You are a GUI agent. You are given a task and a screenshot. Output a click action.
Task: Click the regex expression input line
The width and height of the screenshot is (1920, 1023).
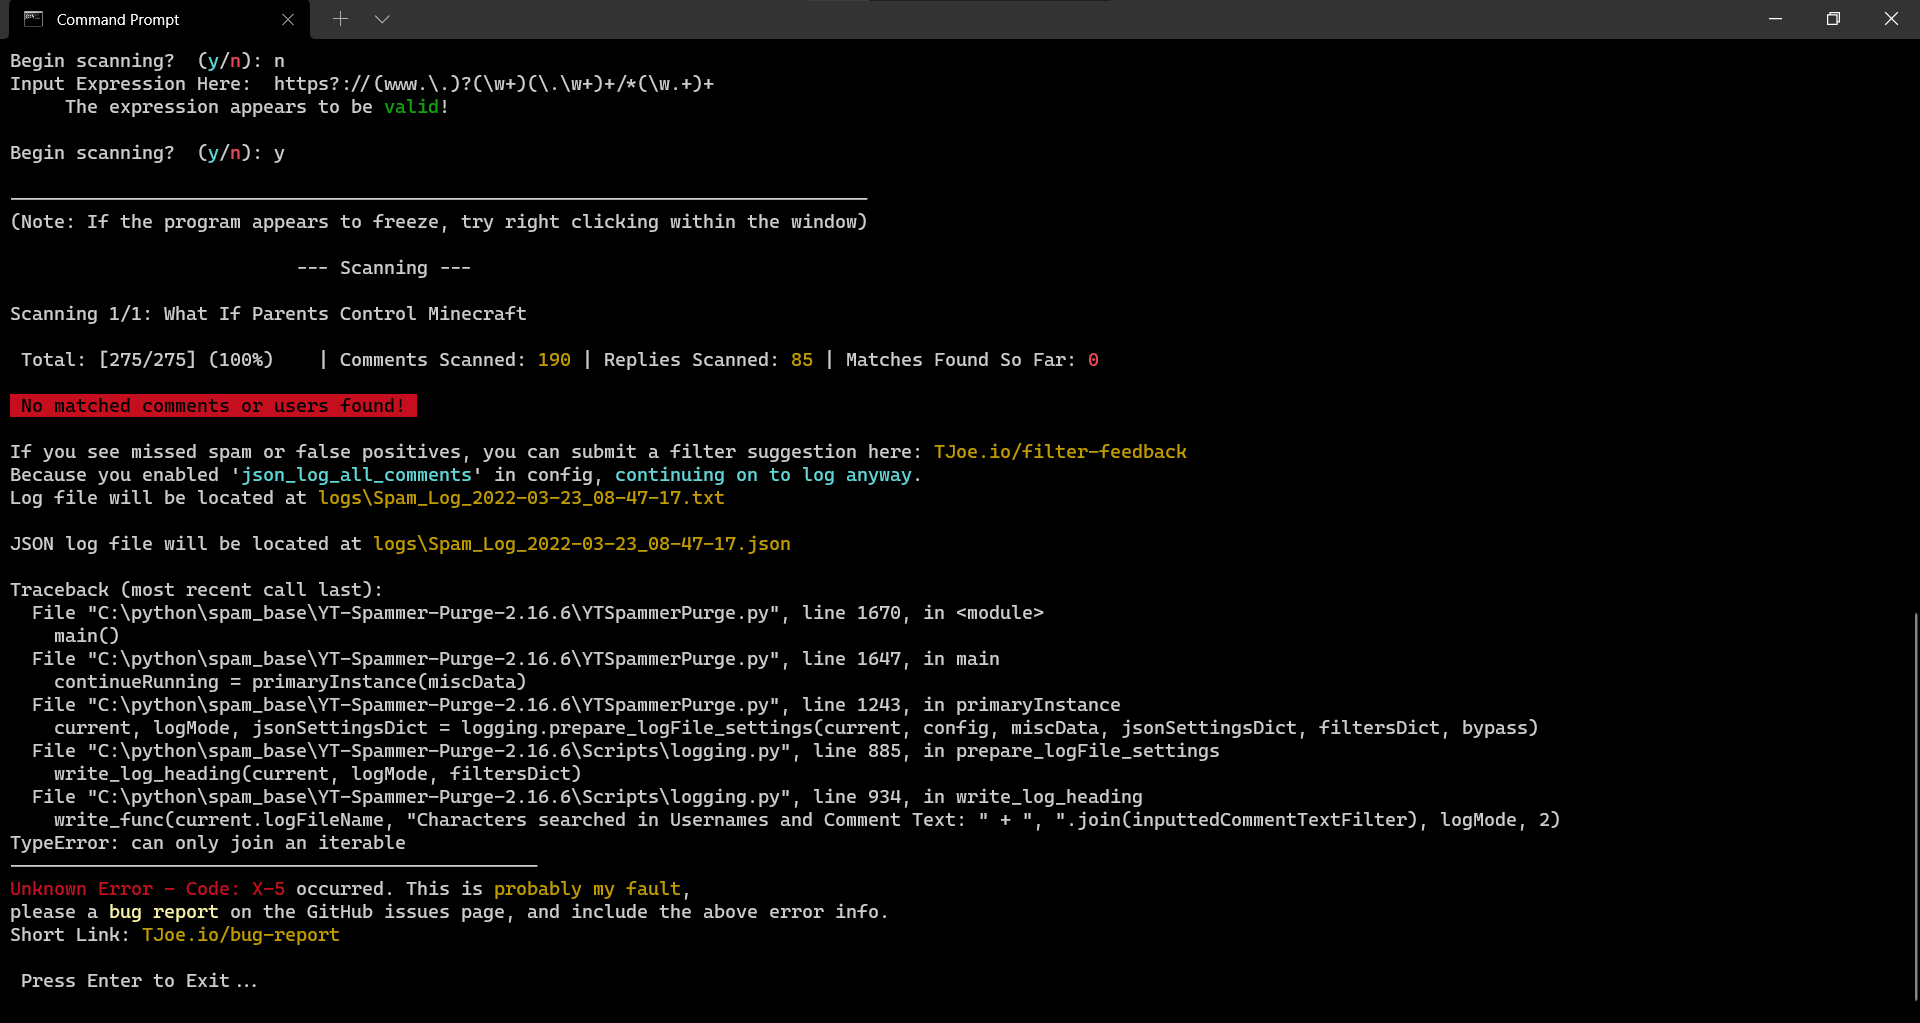coord(363,83)
